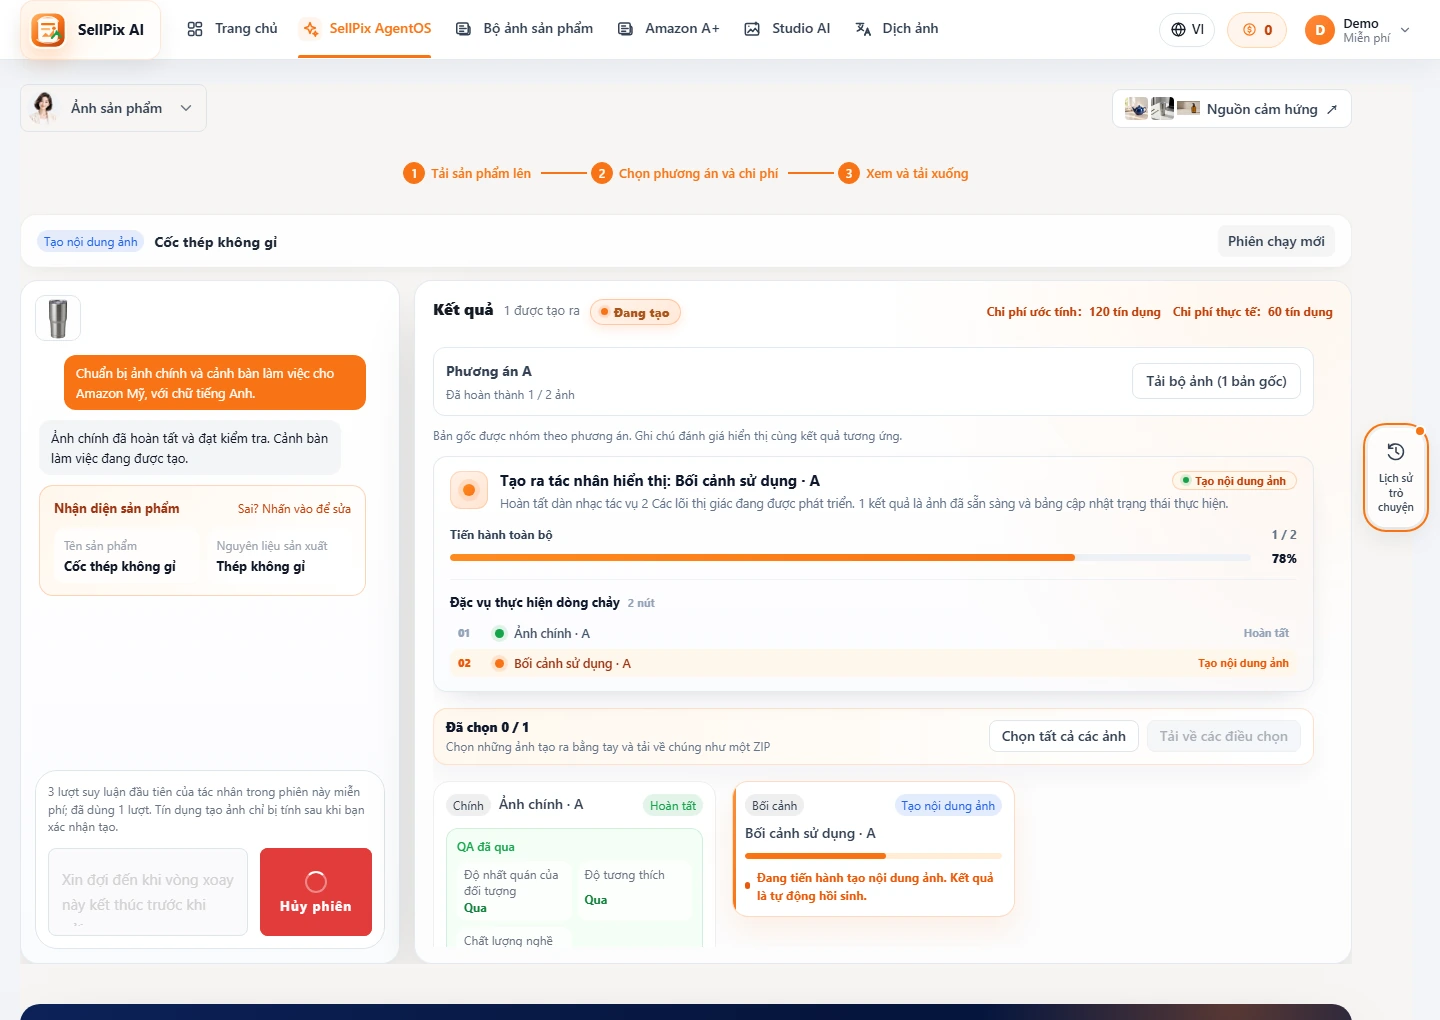This screenshot has height=1020, width=1440.
Task: Click the SellPix AI logo icon
Action: click(x=47, y=30)
